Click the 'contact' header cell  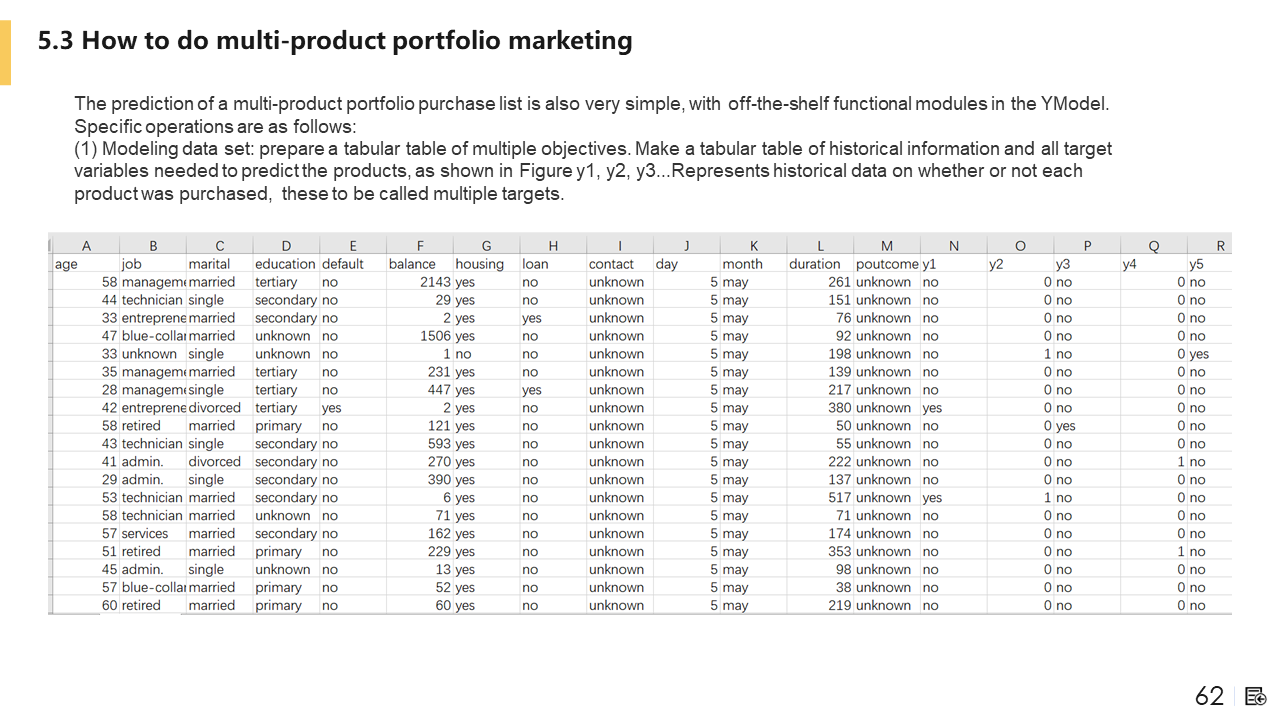611,264
